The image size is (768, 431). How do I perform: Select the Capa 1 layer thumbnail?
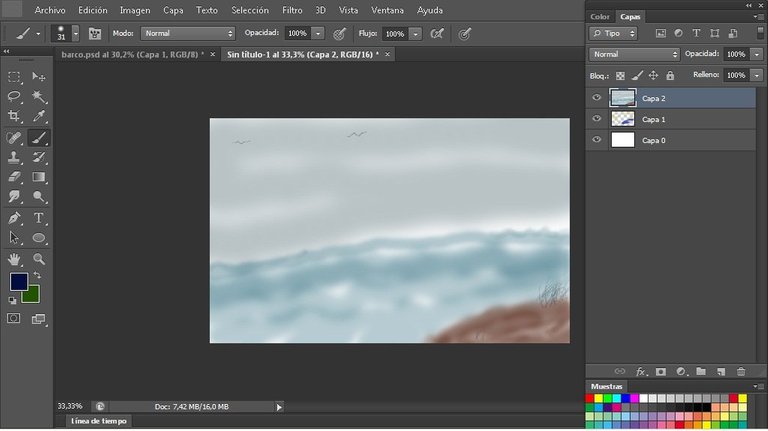pyautogui.click(x=623, y=119)
